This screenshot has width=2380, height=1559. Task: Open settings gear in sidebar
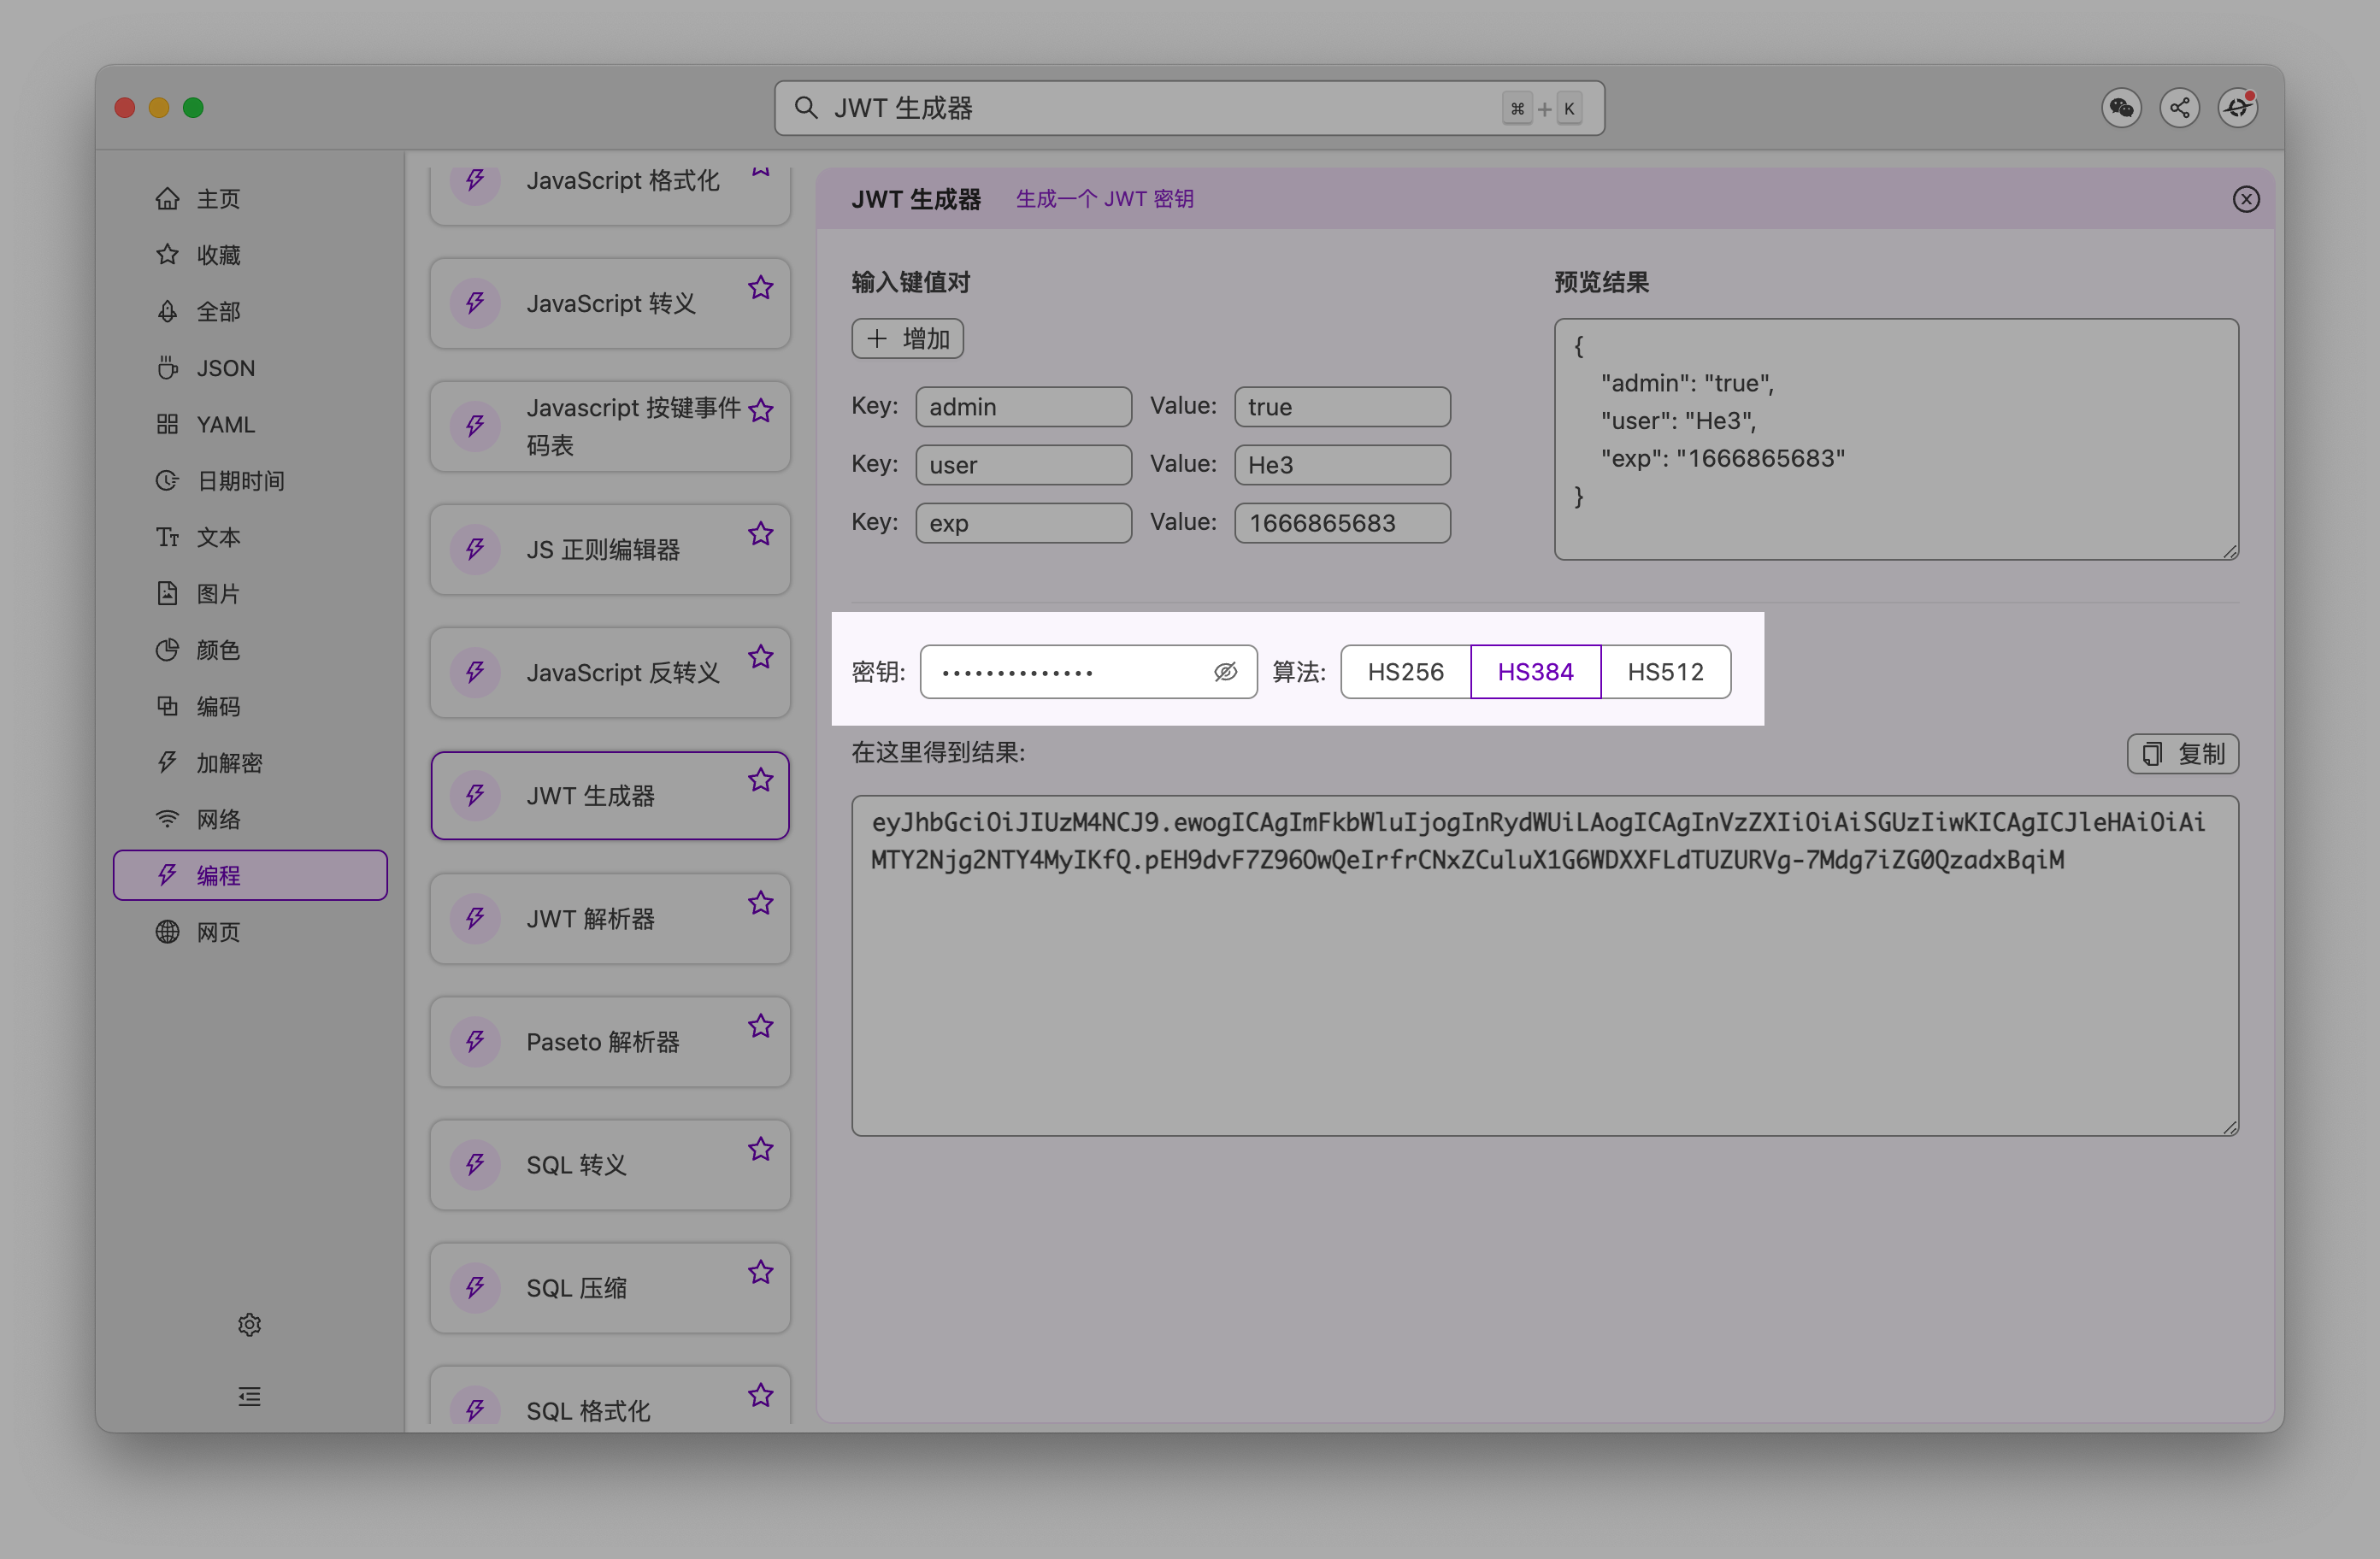[x=249, y=1324]
